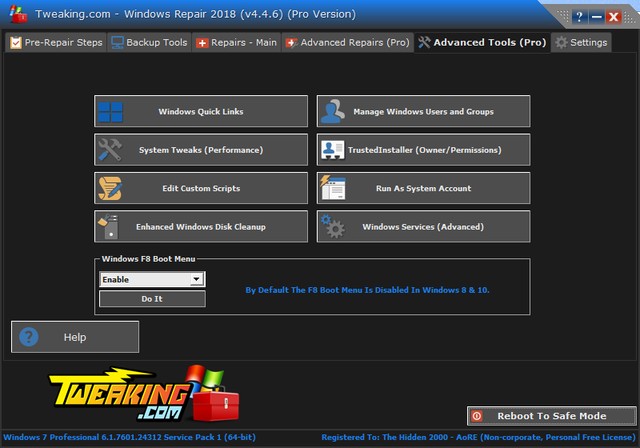The height and width of the screenshot is (448, 640).
Task: Go to the Repairs - Main tab
Action: click(237, 43)
